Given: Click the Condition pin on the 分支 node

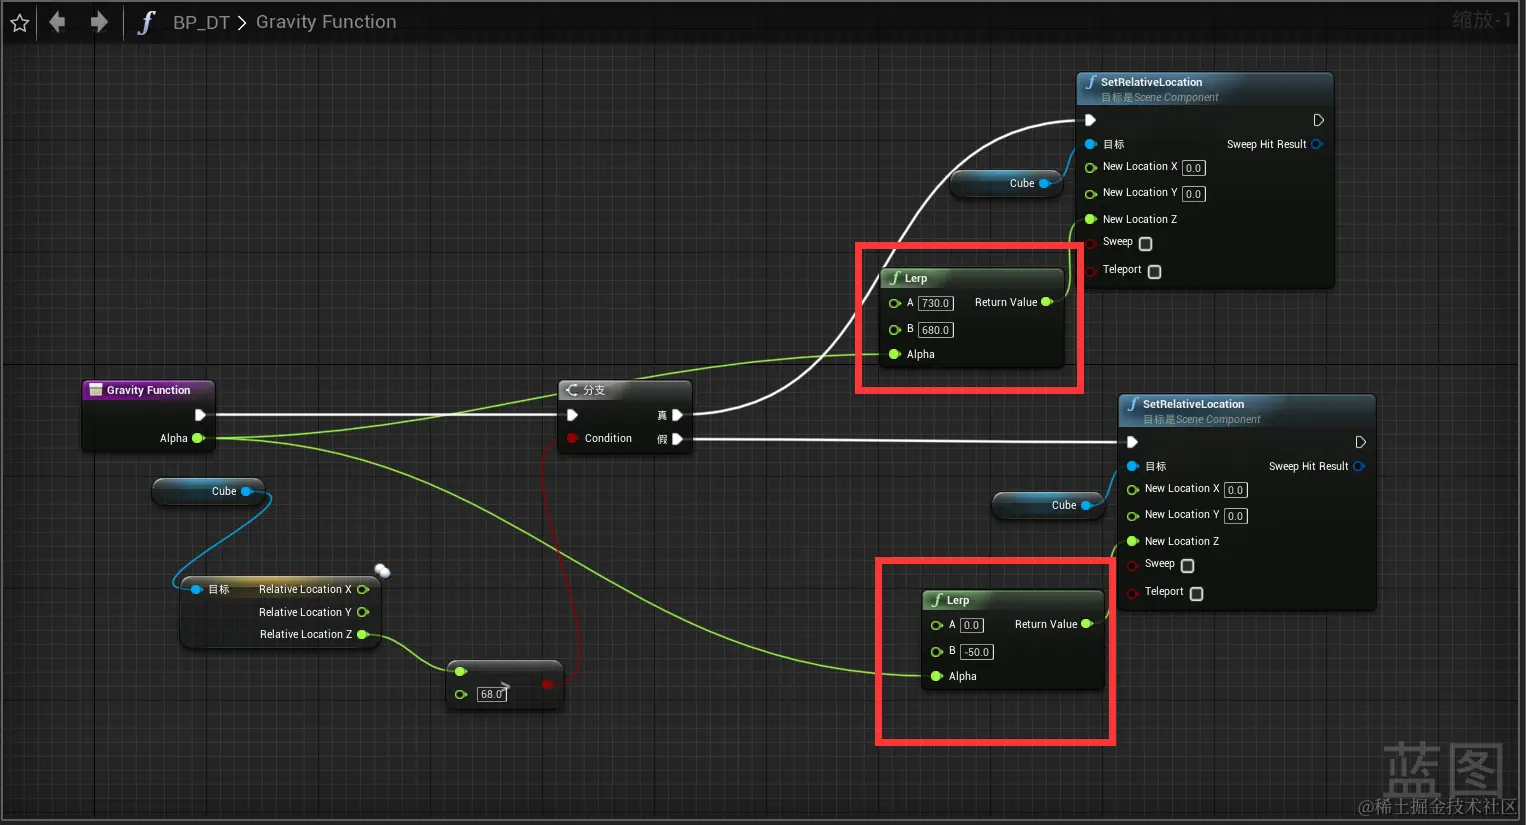Looking at the screenshot, I should click(572, 438).
